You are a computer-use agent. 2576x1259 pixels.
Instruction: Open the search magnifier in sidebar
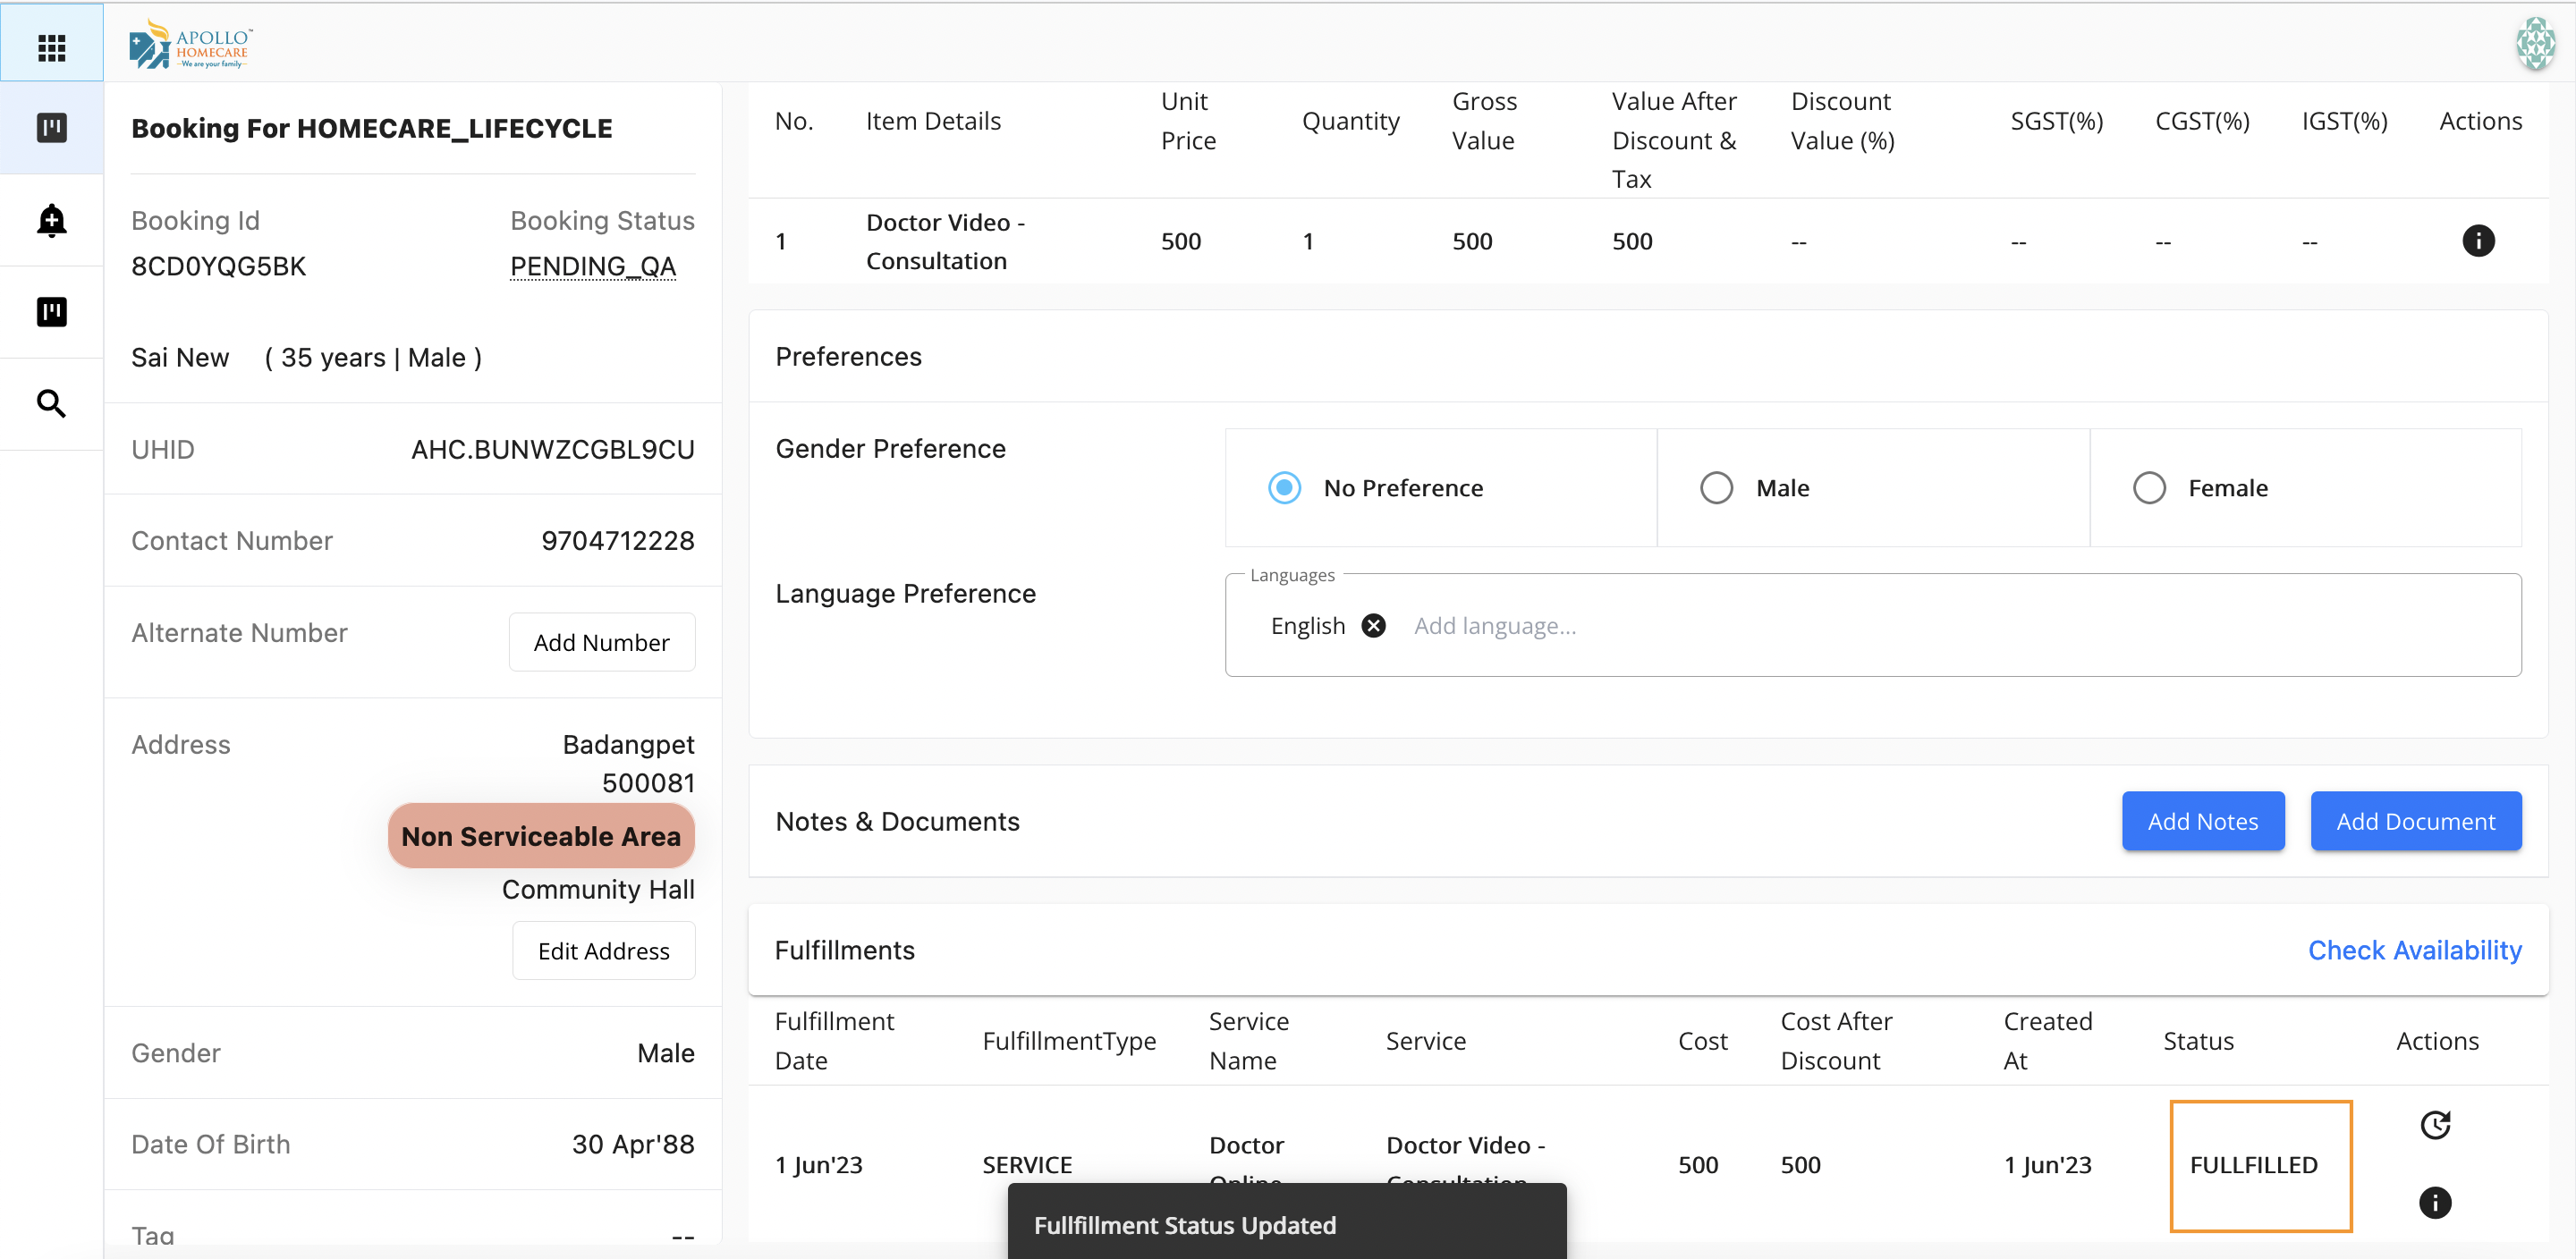point(51,404)
